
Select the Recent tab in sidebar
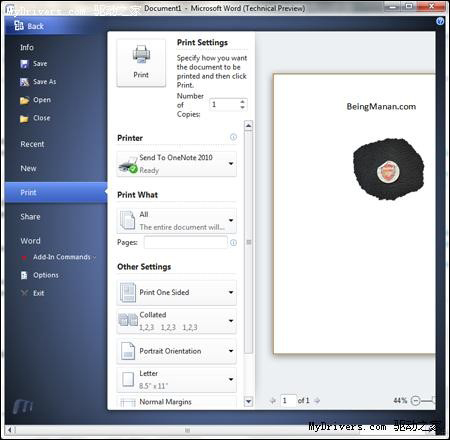[x=32, y=144]
